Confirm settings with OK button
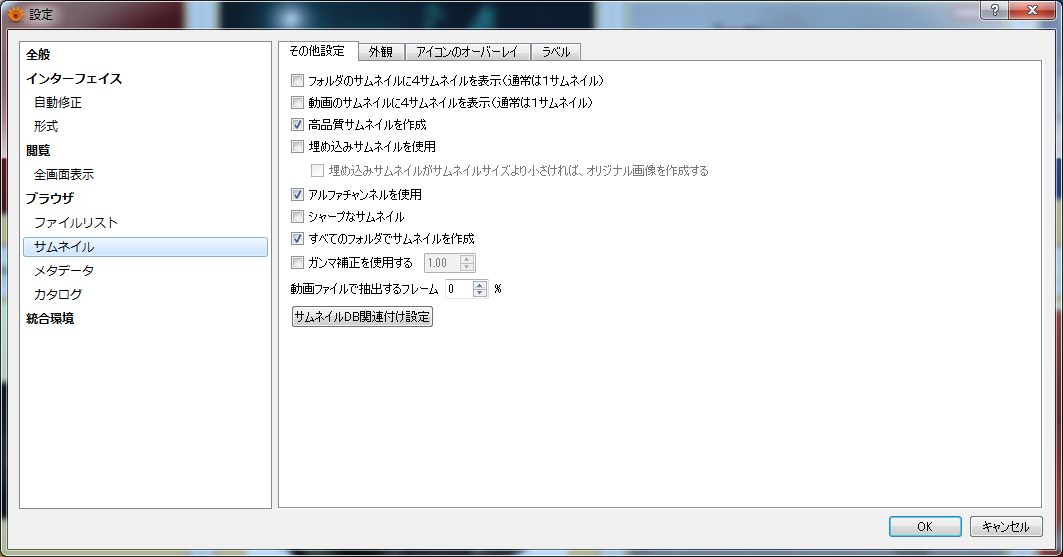 [x=925, y=527]
